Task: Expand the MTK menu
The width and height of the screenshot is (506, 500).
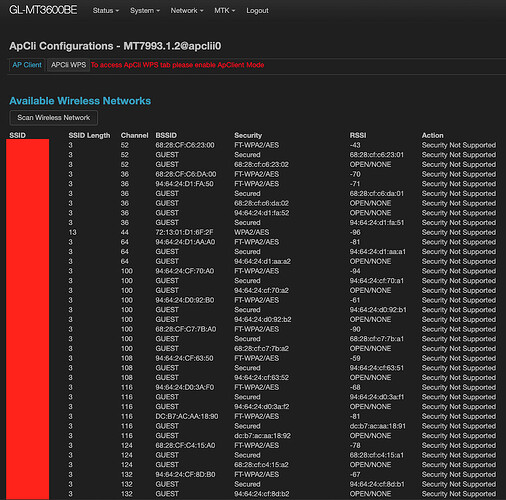Action: click(x=224, y=11)
